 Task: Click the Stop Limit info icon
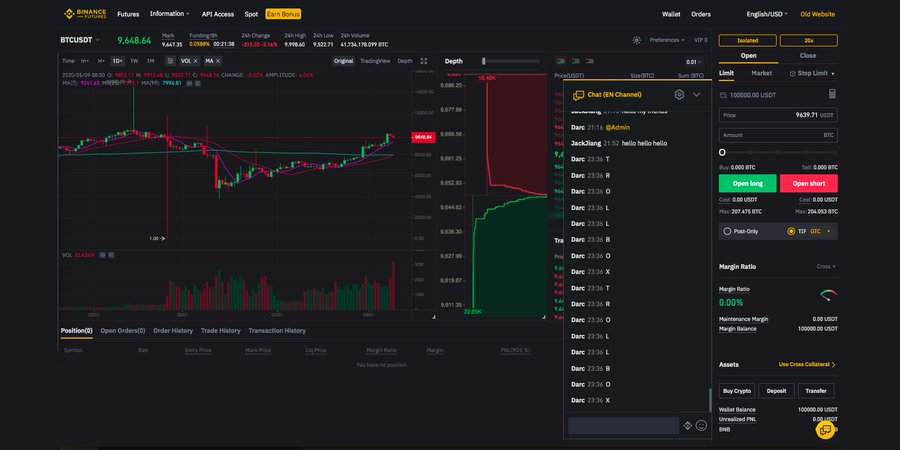(x=793, y=73)
